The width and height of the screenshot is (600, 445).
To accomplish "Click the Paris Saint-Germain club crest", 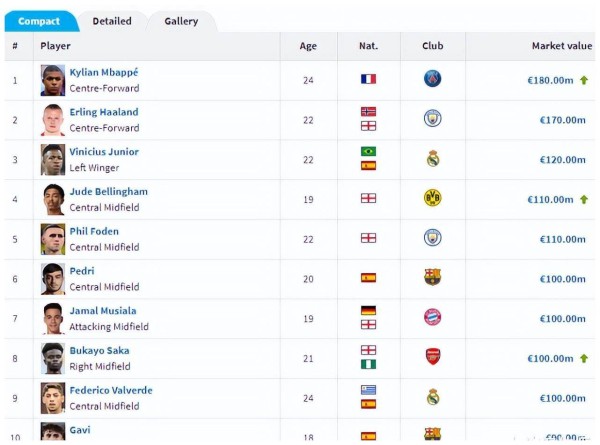I will pyautogui.click(x=432, y=79).
